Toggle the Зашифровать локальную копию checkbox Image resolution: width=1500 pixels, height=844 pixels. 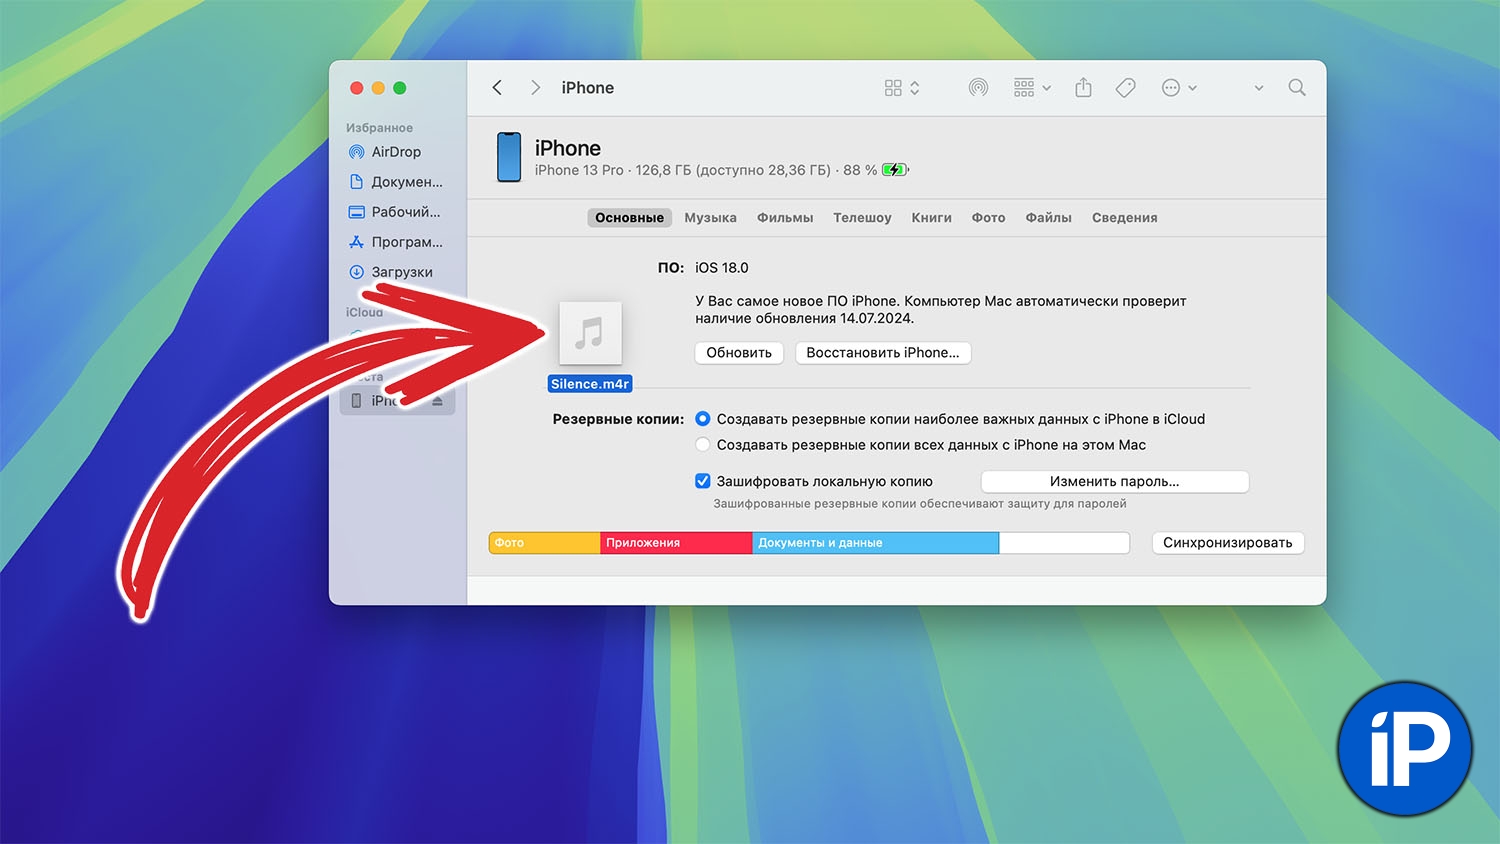click(703, 481)
